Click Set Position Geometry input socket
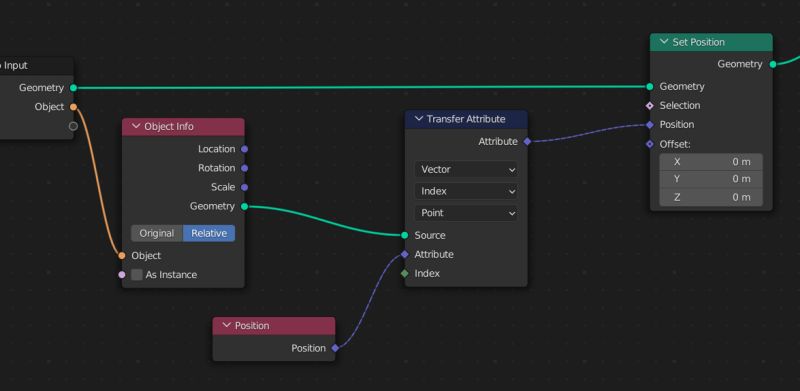Image resolution: width=800 pixels, height=391 pixels. [x=649, y=86]
